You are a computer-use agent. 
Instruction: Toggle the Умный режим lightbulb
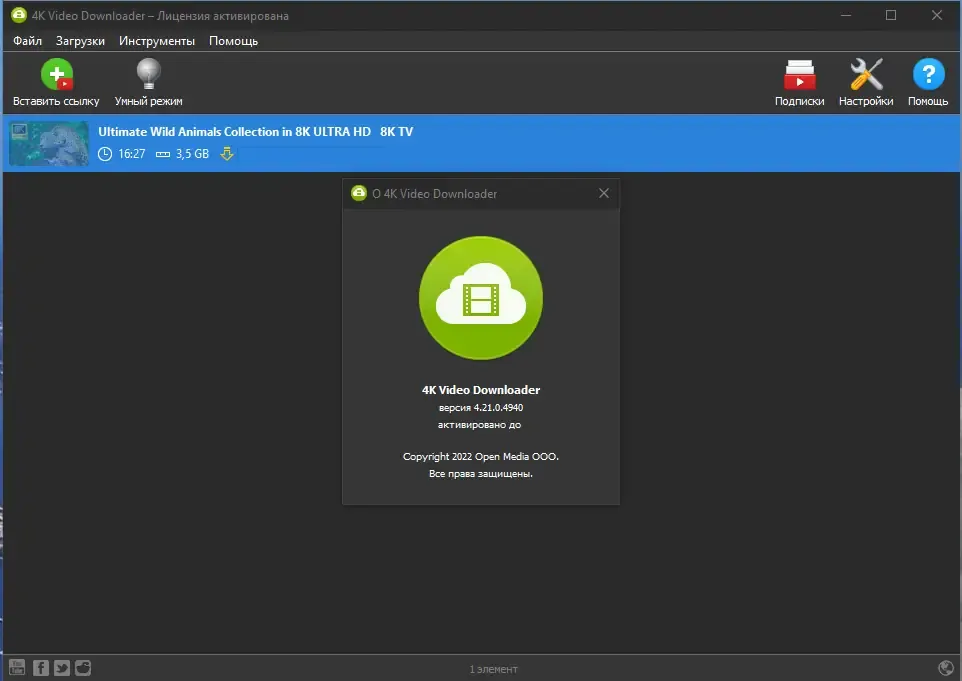coord(148,74)
